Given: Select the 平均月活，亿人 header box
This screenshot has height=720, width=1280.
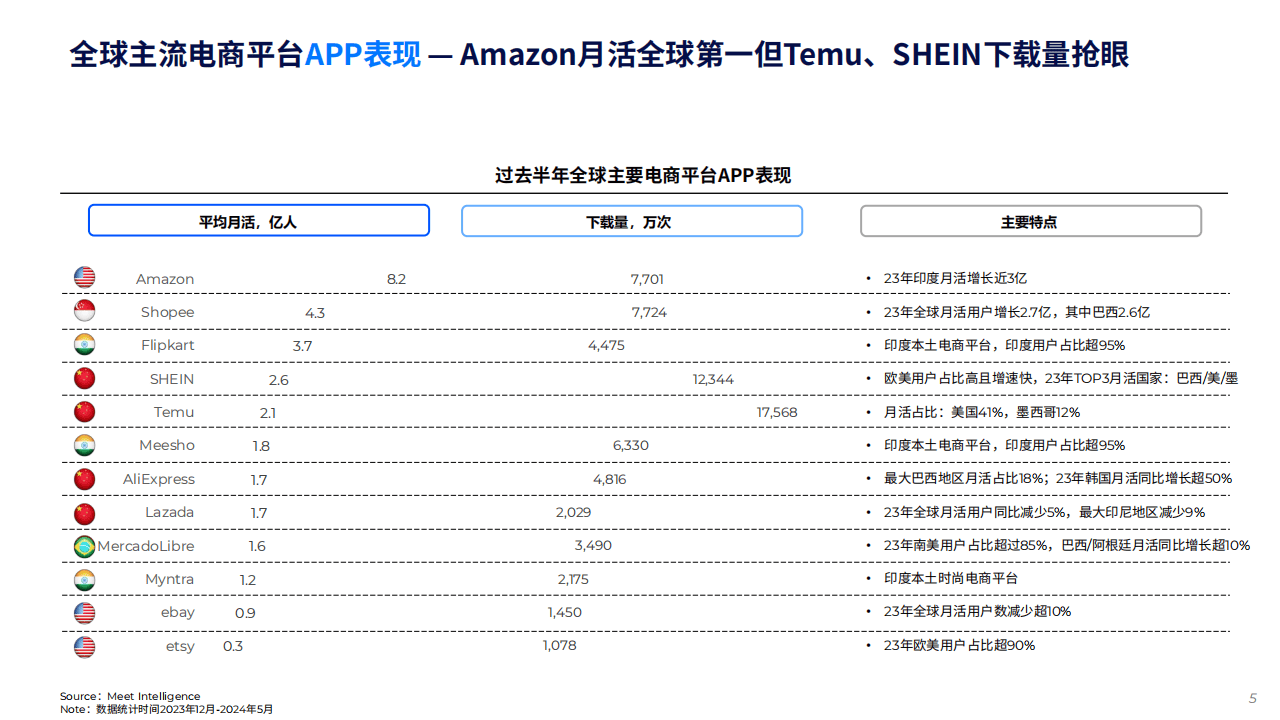Looking at the screenshot, I should coord(259,221).
